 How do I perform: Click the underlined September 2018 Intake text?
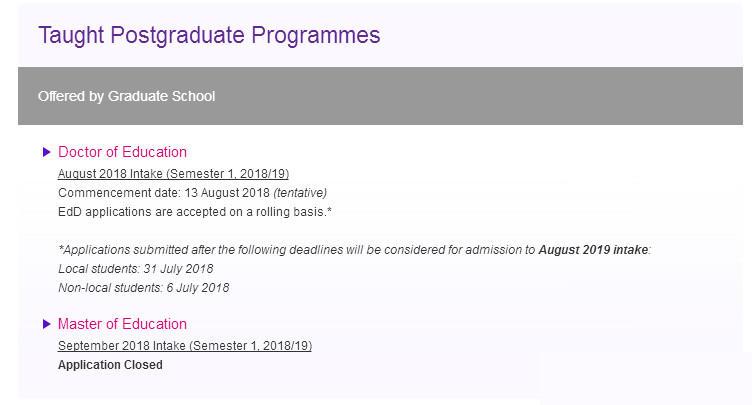(x=185, y=345)
